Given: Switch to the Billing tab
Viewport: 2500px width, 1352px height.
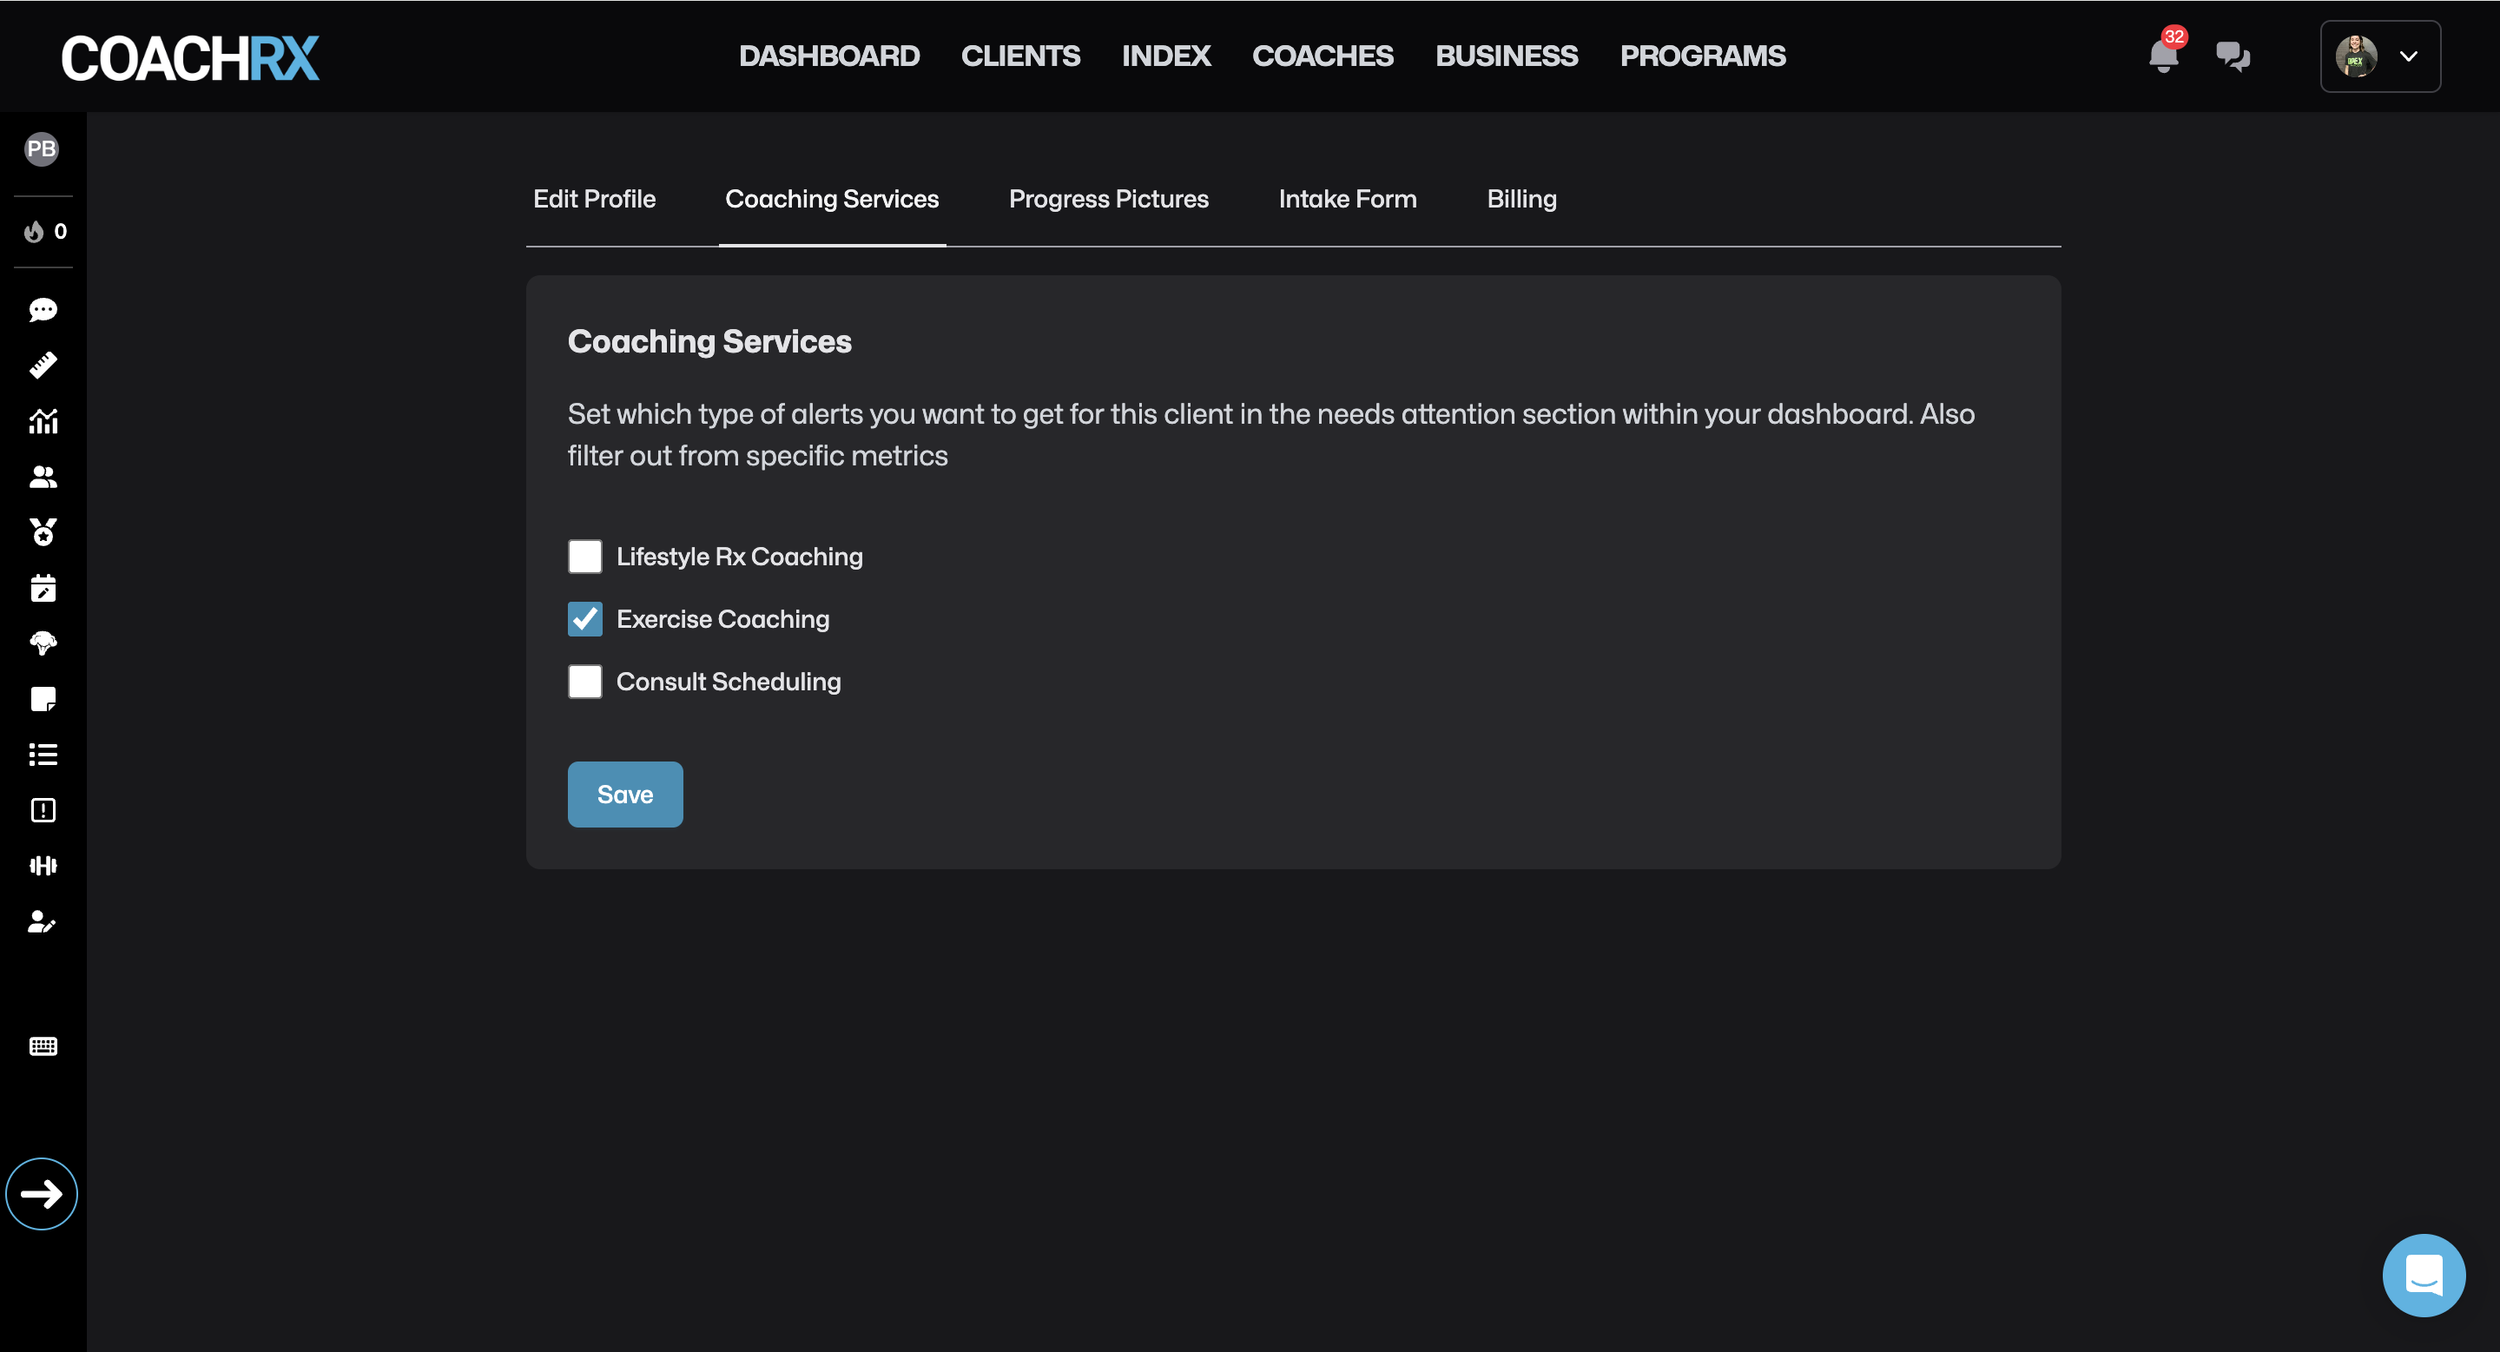Looking at the screenshot, I should pos(1521,199).
